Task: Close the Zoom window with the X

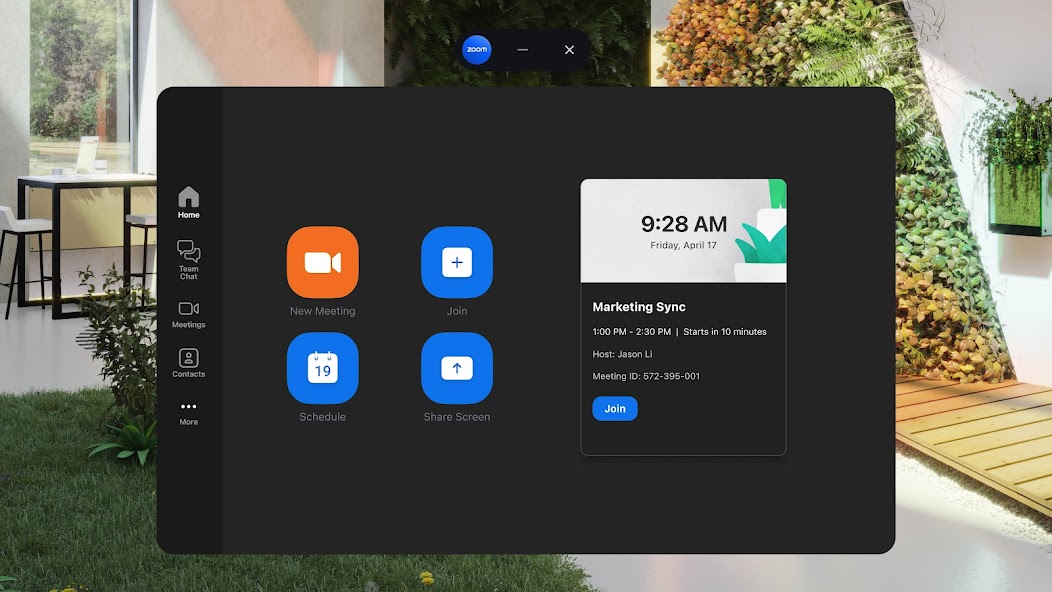Action: [x=569, y=50]
